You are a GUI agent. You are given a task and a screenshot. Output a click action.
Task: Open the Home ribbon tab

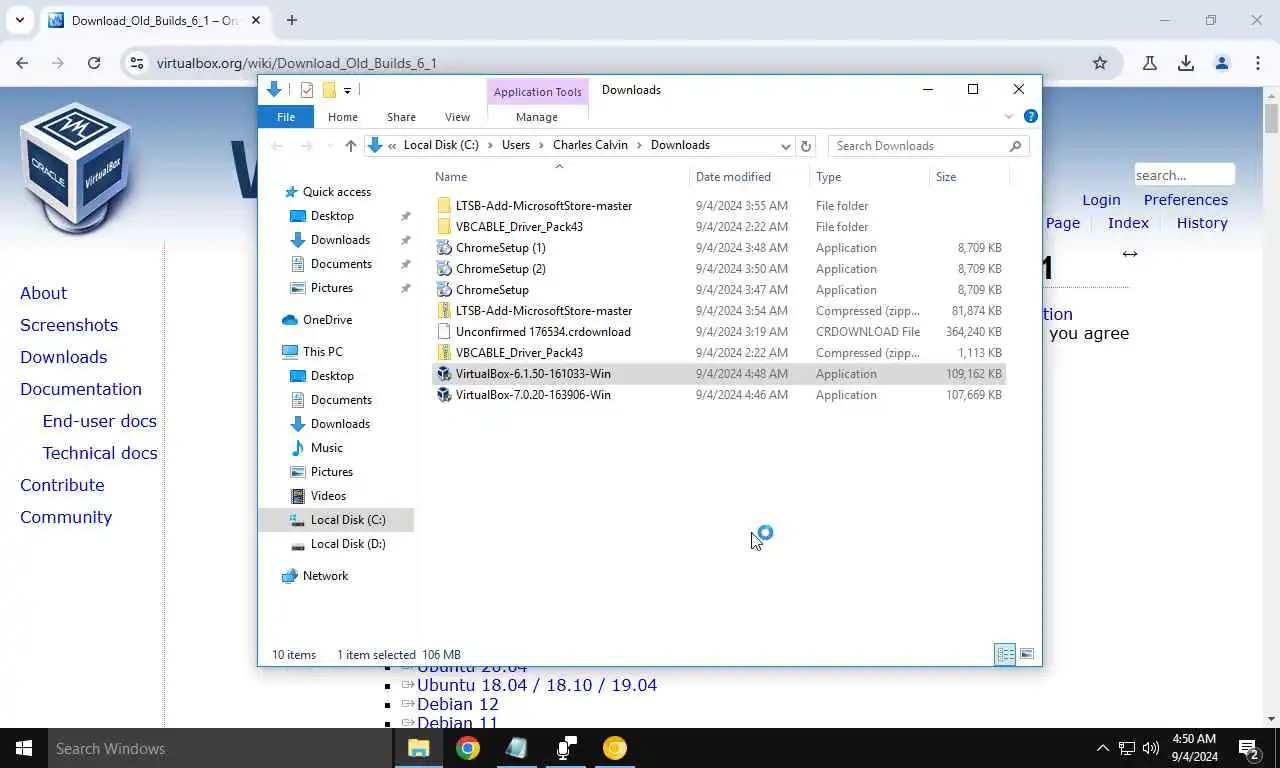tap(342, 117)
